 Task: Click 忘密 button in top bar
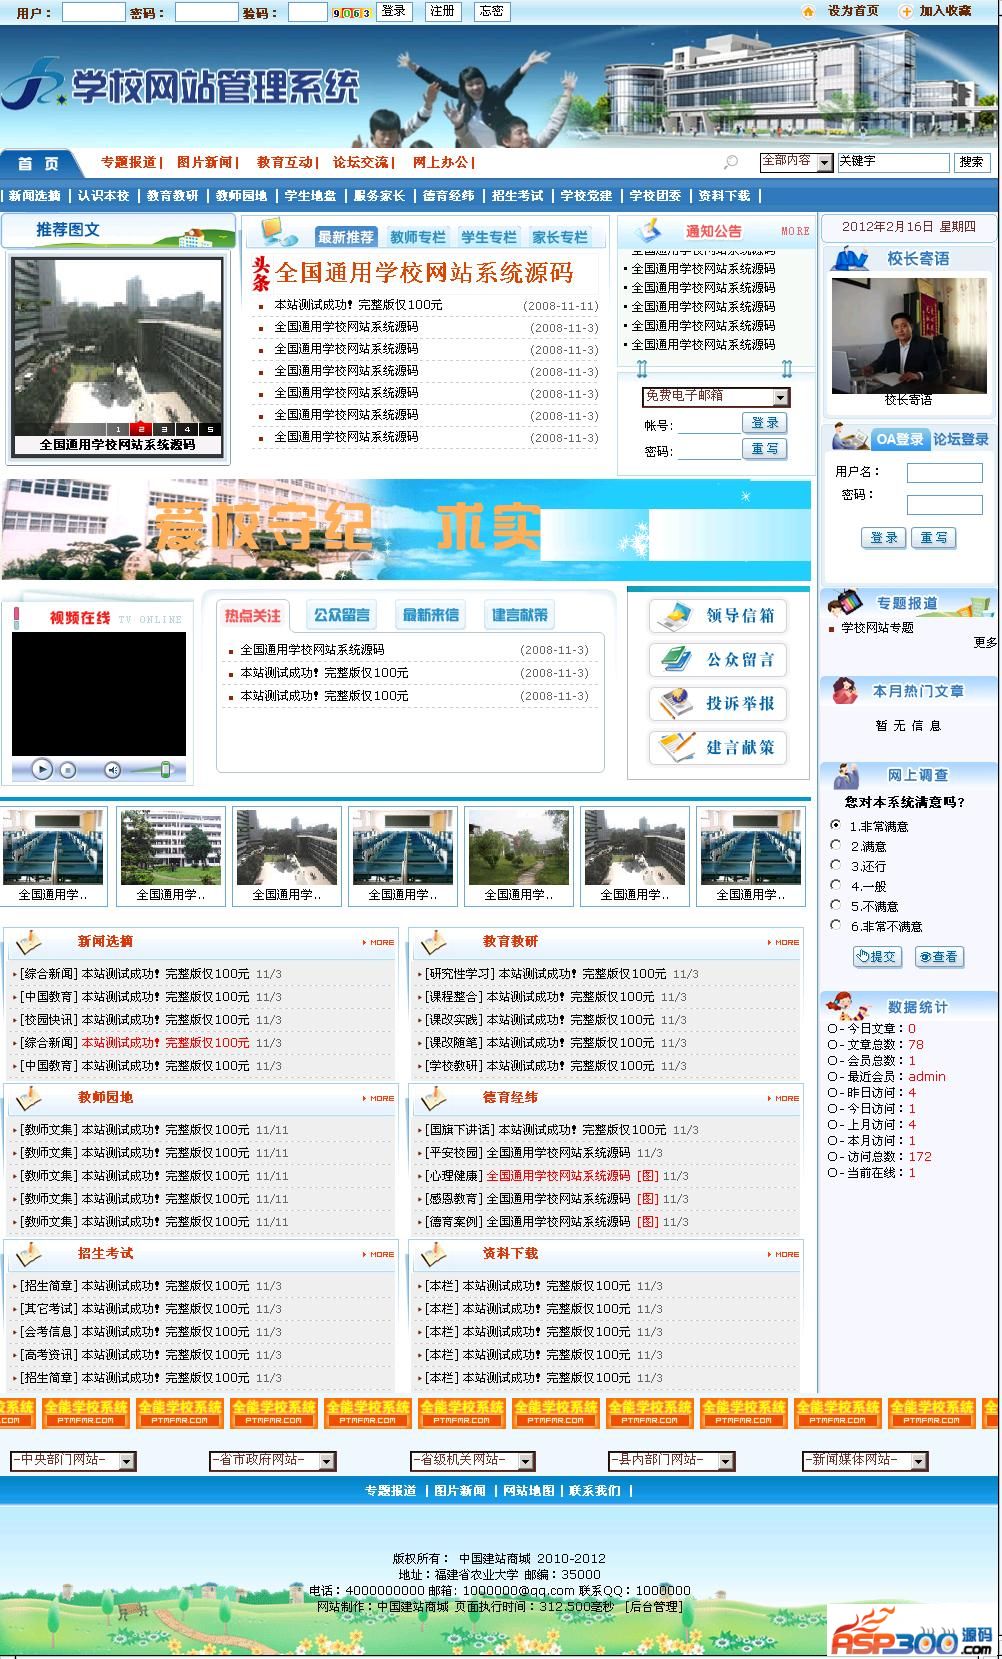click(x=491, y=11)
